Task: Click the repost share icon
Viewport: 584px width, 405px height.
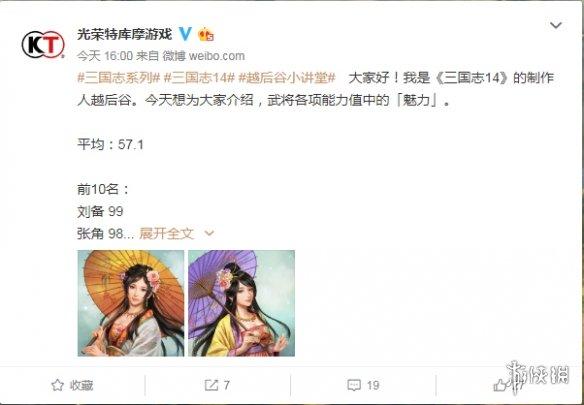Action: coord(211,385)
